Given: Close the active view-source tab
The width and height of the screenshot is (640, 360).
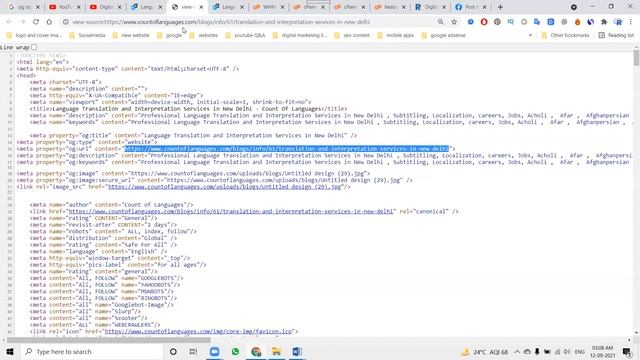Looking at the screenshot, I should [201, 7].
